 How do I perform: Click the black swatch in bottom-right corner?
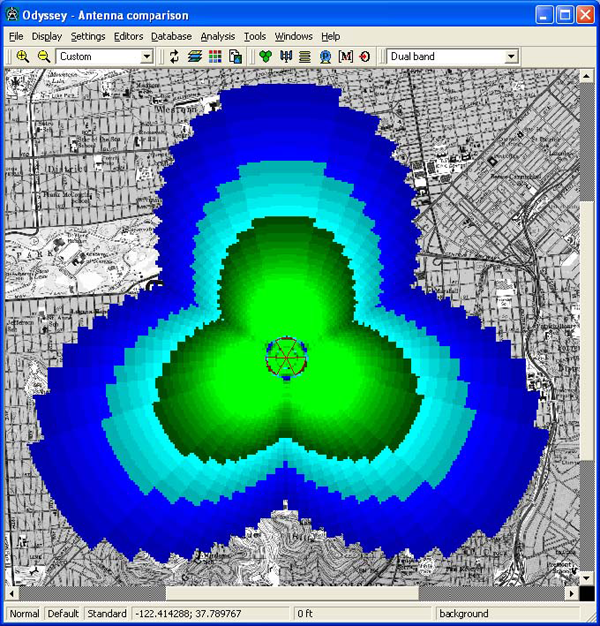pyautogui.click(x=587, y=593)
